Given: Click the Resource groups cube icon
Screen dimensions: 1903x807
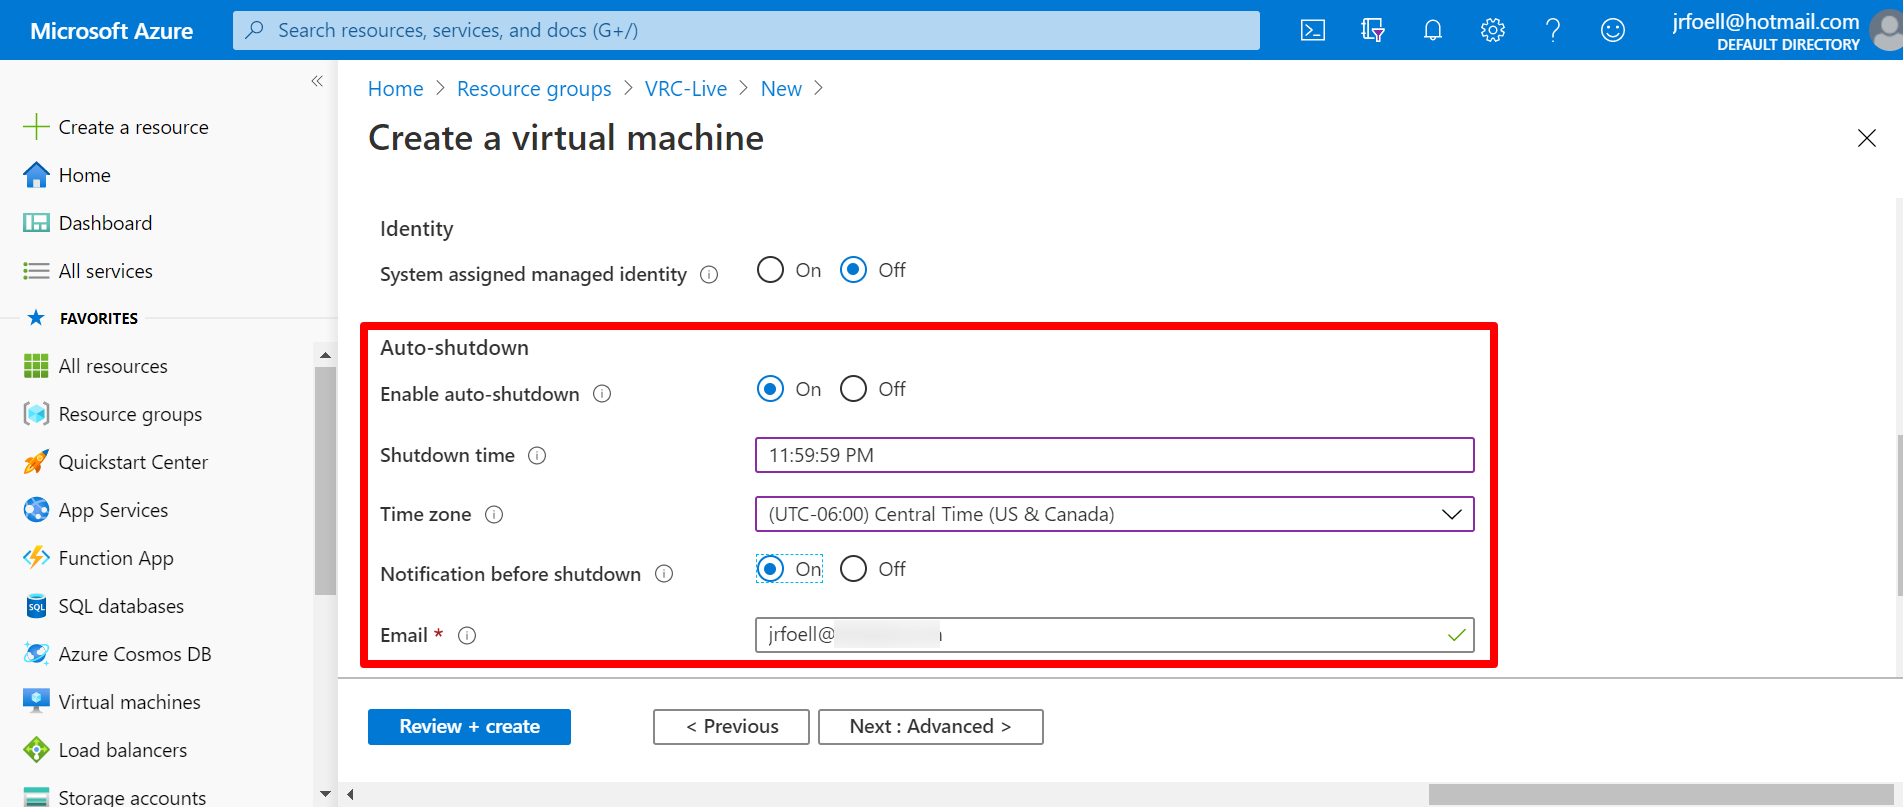Looking at the screenshot, I should pos(36,414).
